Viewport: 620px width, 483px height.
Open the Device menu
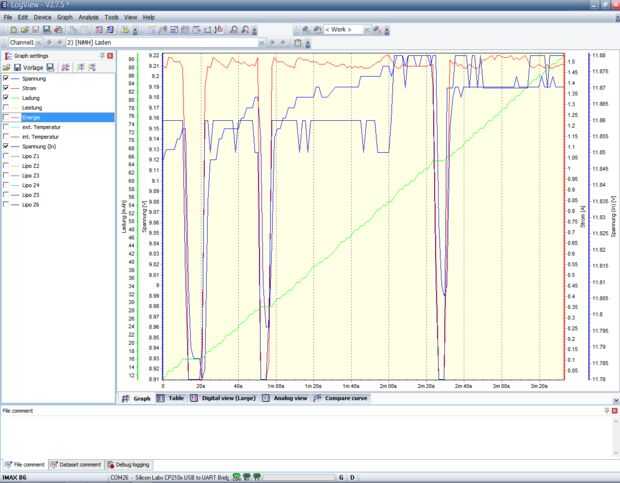pos(42,17)
